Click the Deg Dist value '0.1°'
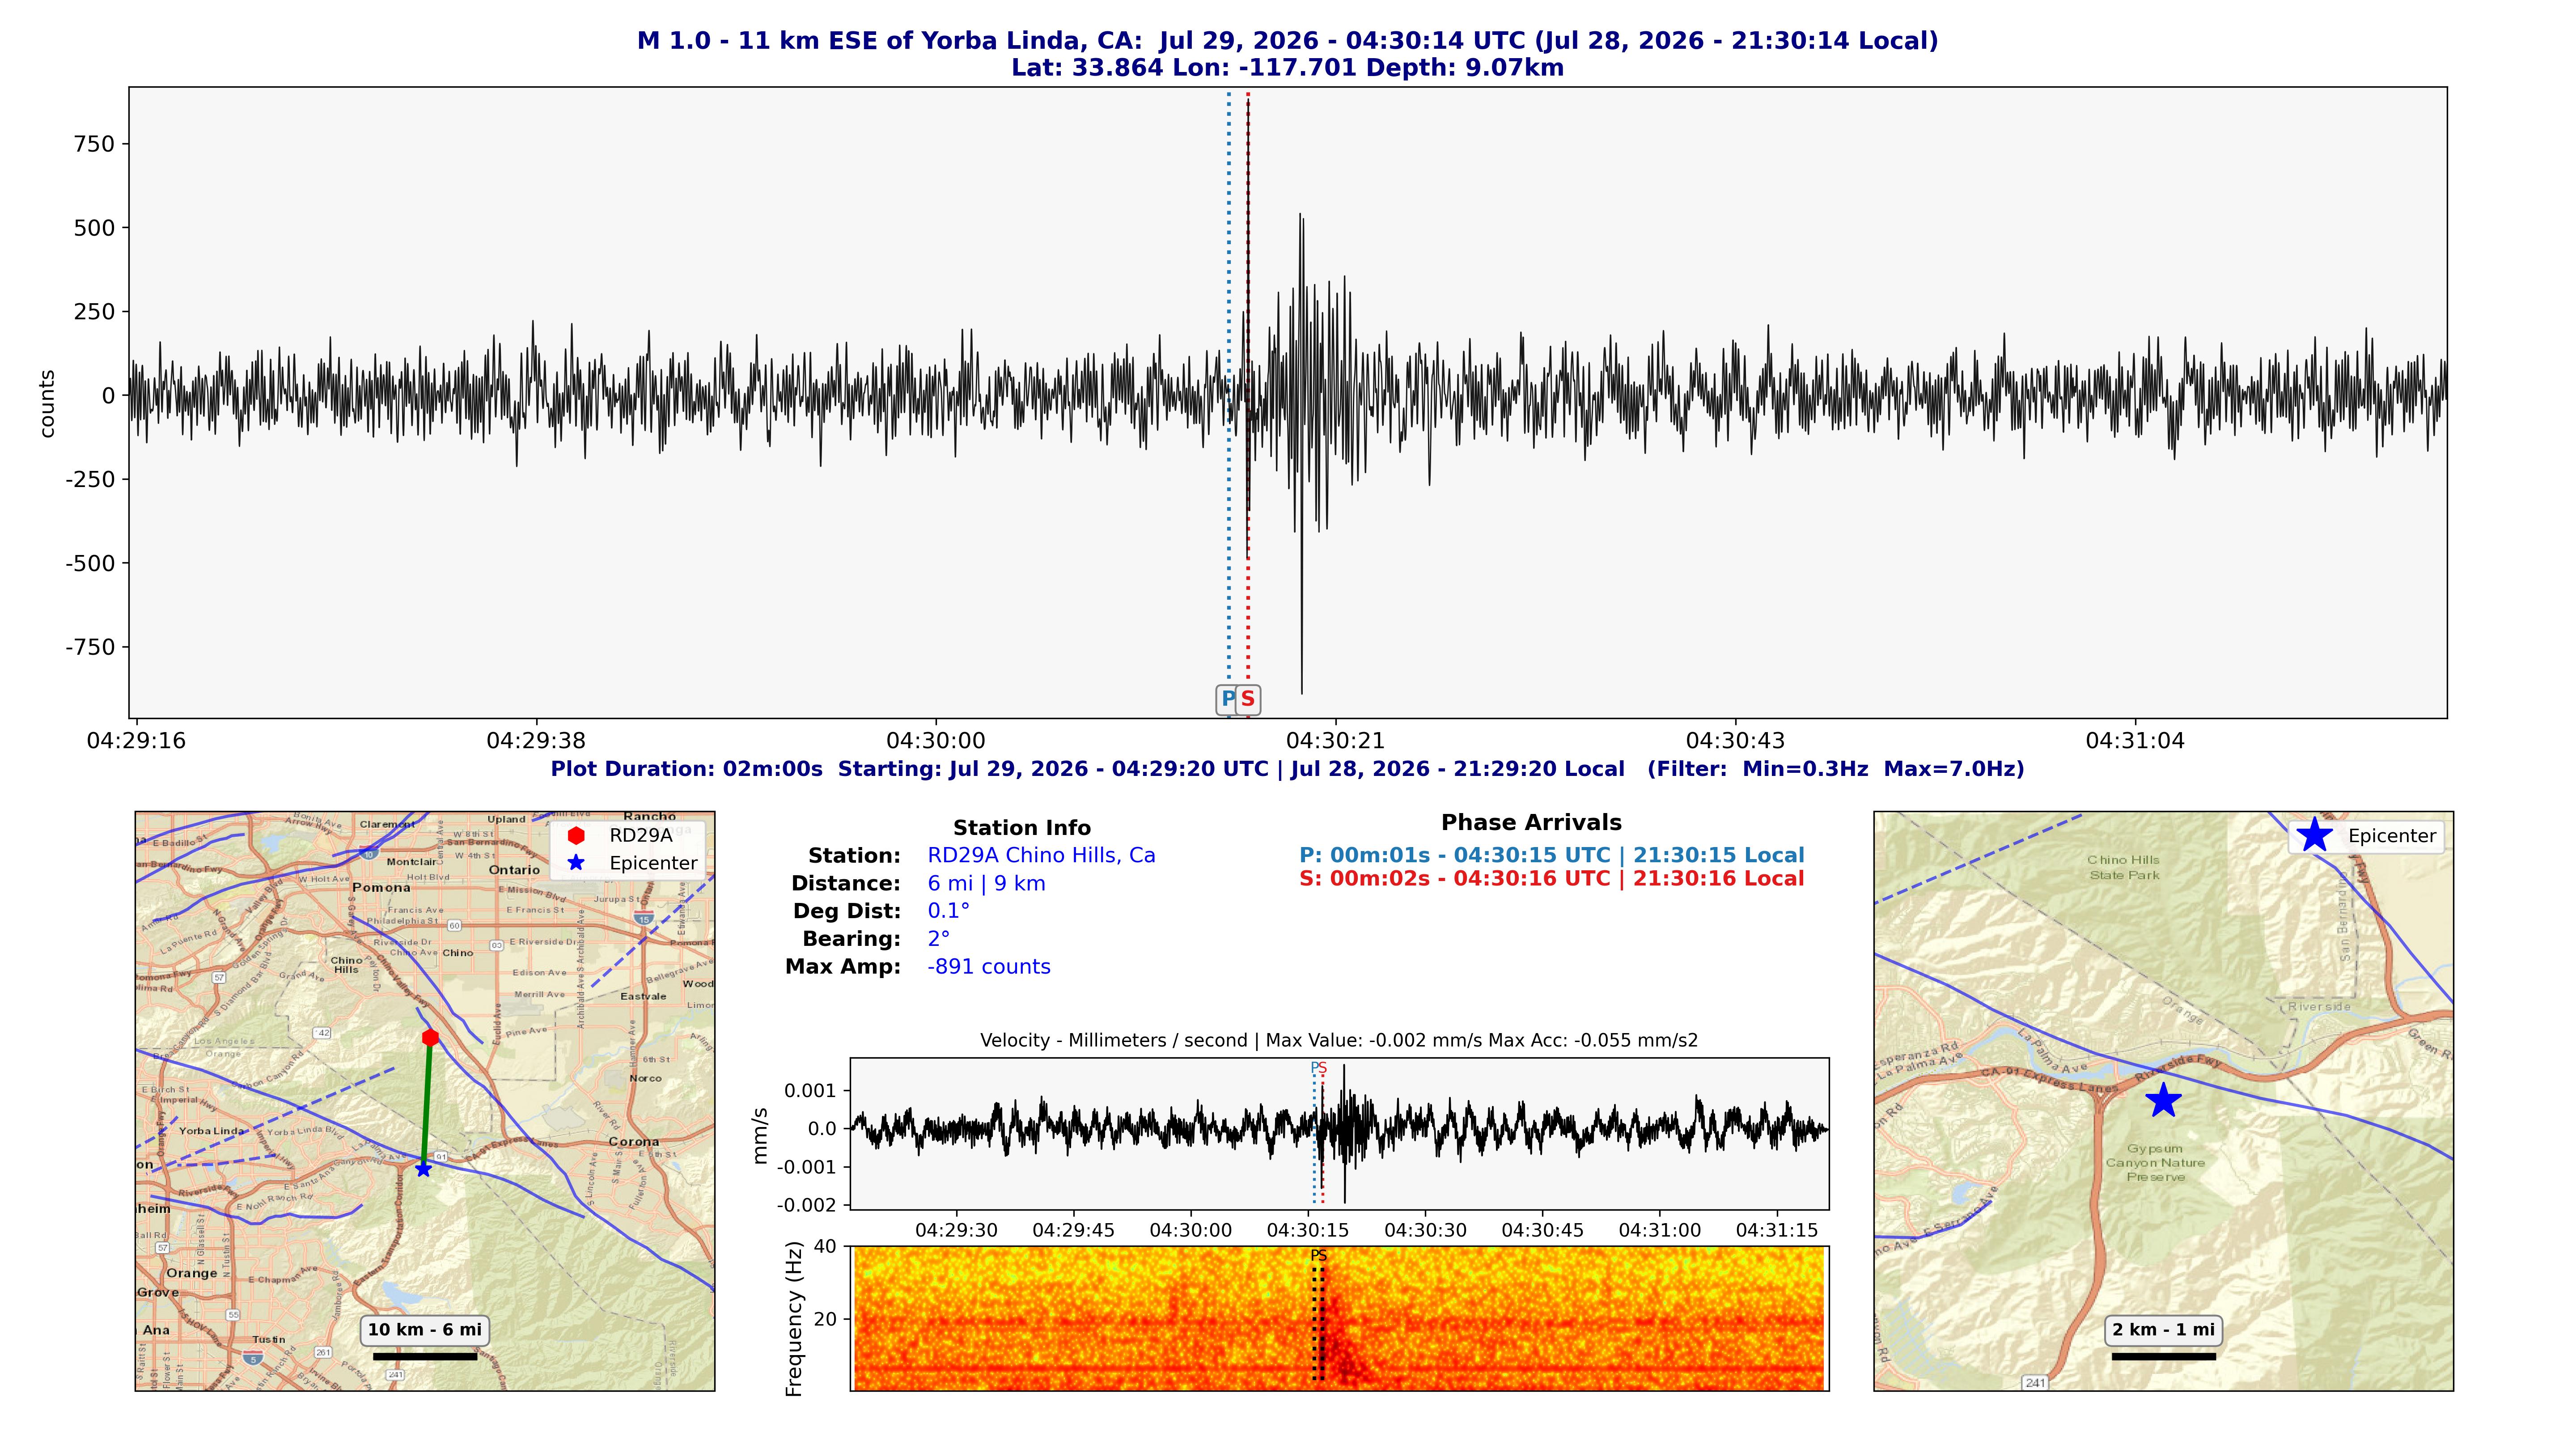Viewport: 2576px width, 1449px height. tap(948, 911)
